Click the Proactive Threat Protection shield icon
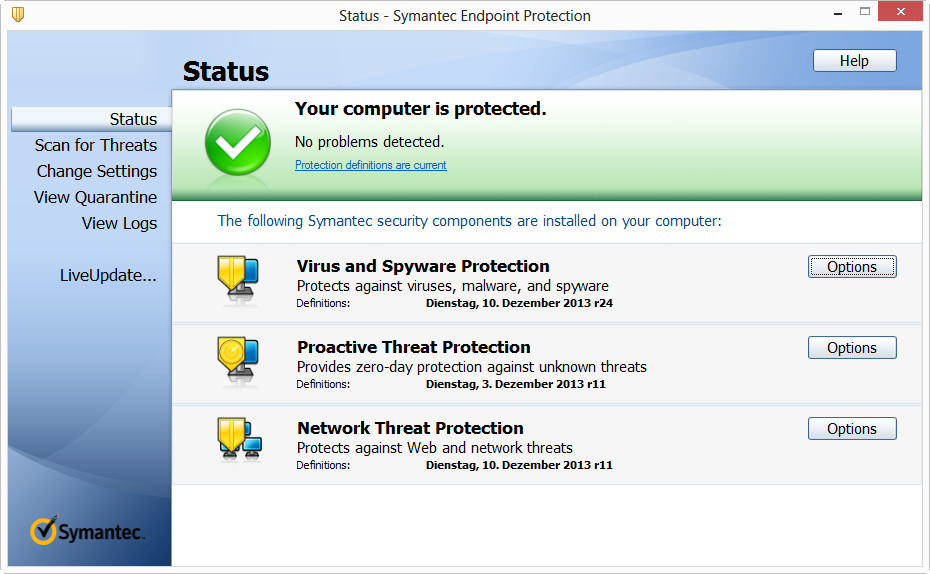This screenshot has height=574, width=930. (x=238, y=362)
